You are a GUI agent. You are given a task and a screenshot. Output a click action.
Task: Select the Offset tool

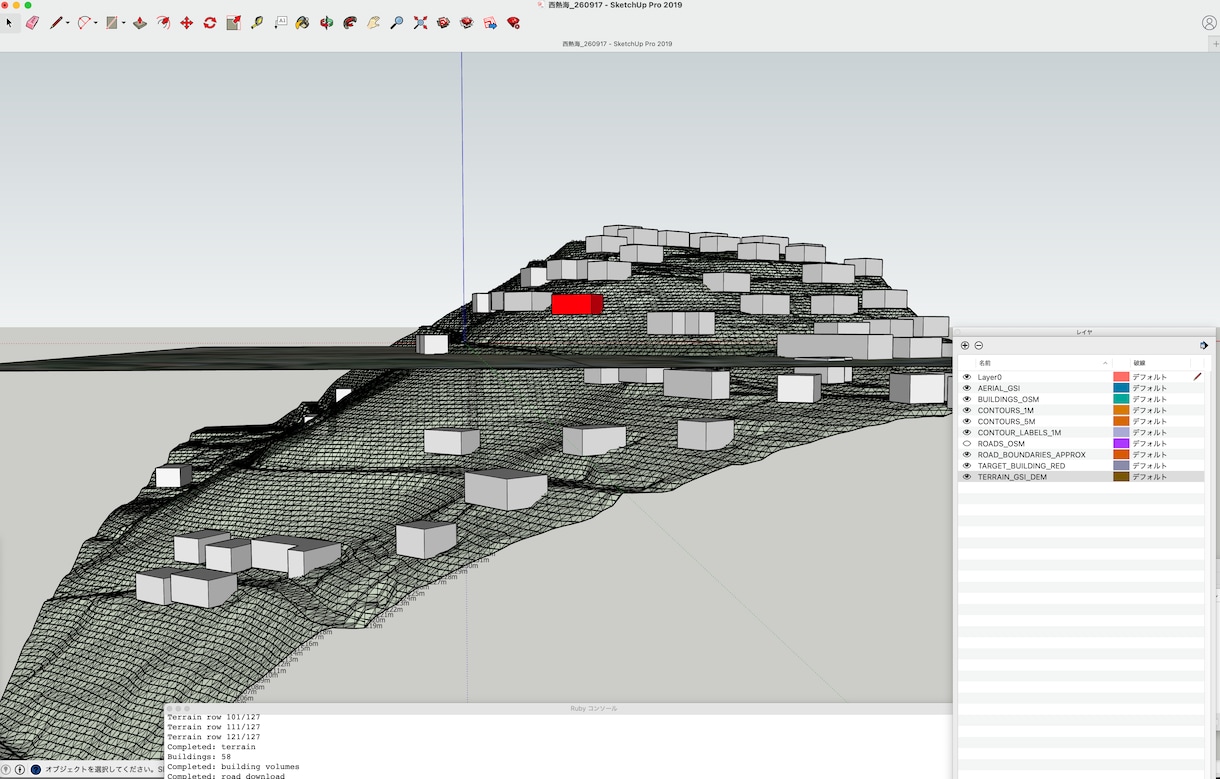click(163, 22)
